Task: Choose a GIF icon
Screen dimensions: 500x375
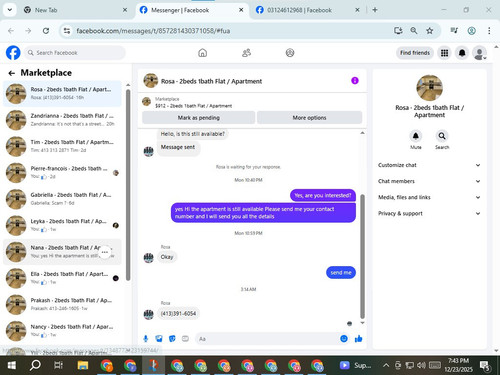Action: [x=185, y=339]
